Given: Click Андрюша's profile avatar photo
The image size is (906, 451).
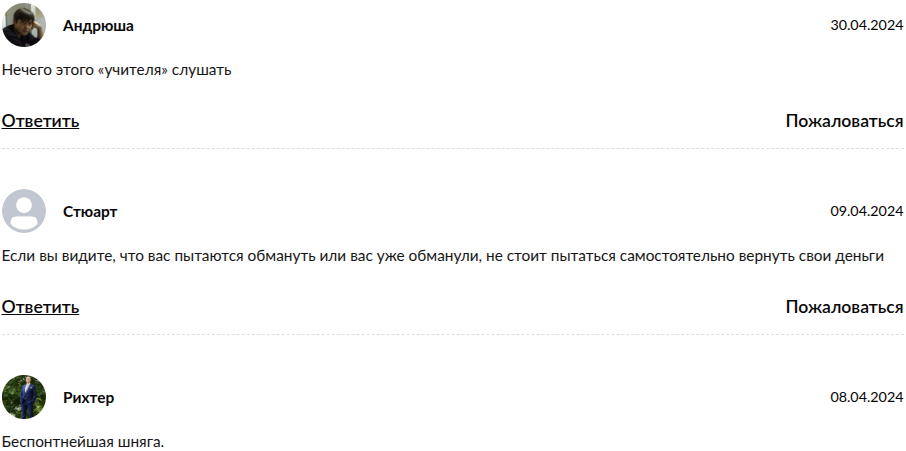Looking at the screenshot, I should pos(24,25).
